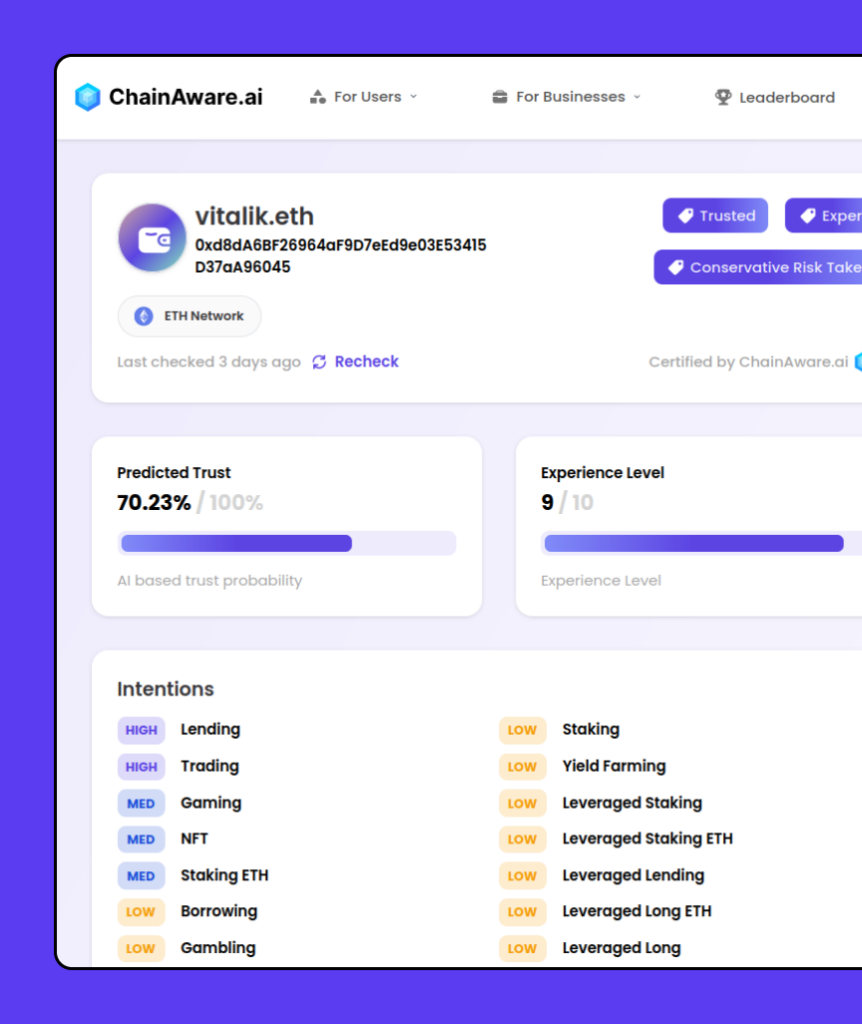Image resolution: width=862 pixels, height=1024 pixels.
Task: Click the For Users shapes icon
Action: pyautogui.click(x=318, y=97)
